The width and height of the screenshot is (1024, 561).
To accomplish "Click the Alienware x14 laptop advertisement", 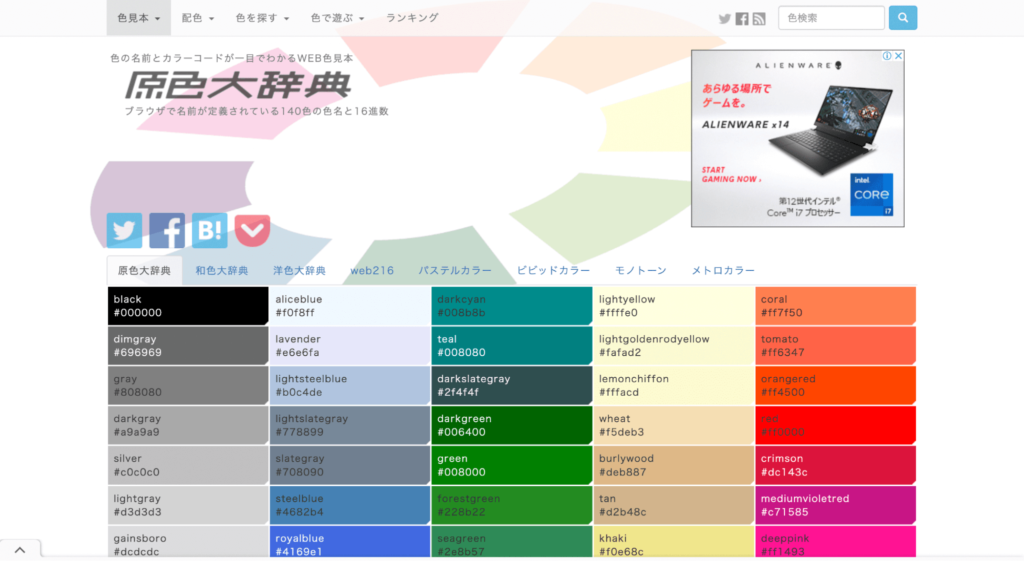I will (797, 138).
